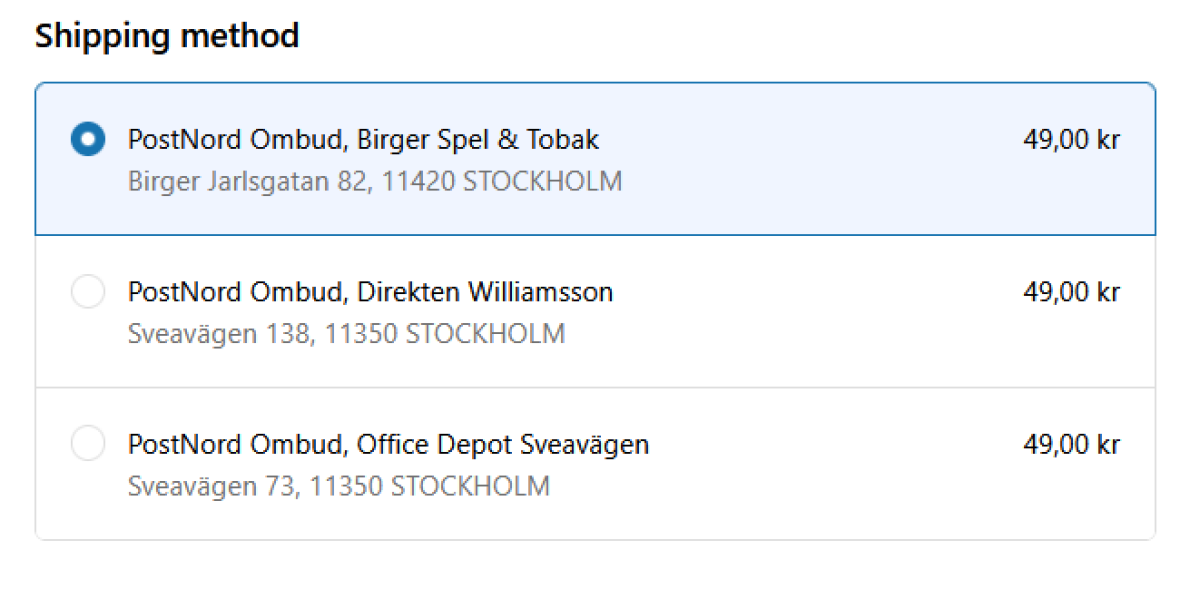Click the 49,00 kr price for Direkten Williamsson
1200x599 pixels.
pyautogui.click(x=1071, y=292)
